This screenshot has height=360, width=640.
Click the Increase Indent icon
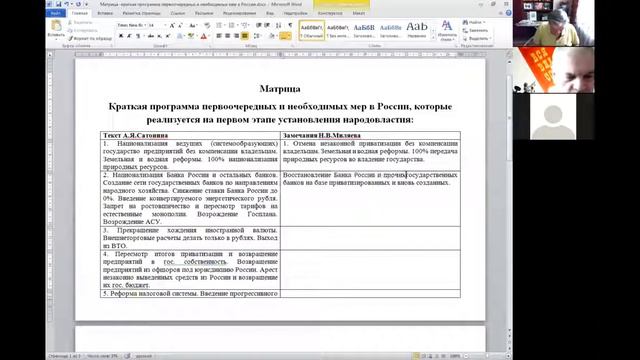(x=267, y=25)
